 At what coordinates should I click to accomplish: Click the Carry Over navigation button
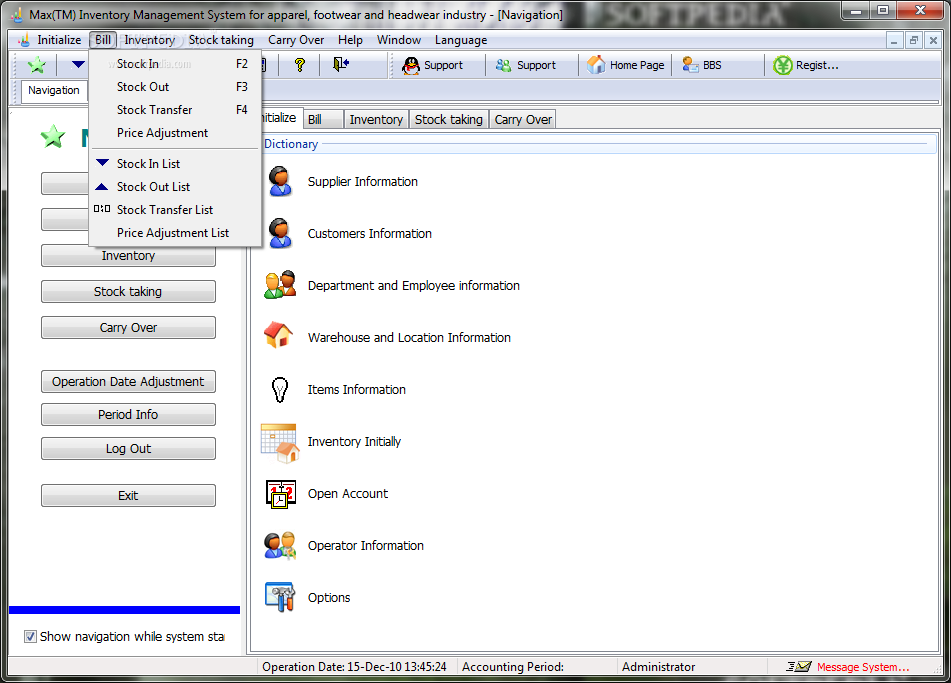(128, 328)
